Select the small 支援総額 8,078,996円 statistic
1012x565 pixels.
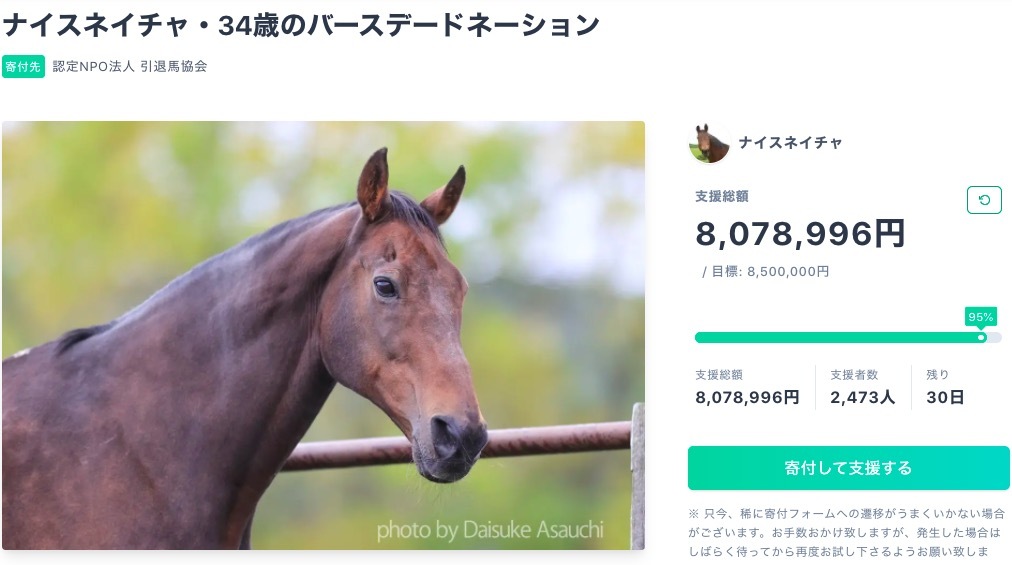tap(747, 387)
